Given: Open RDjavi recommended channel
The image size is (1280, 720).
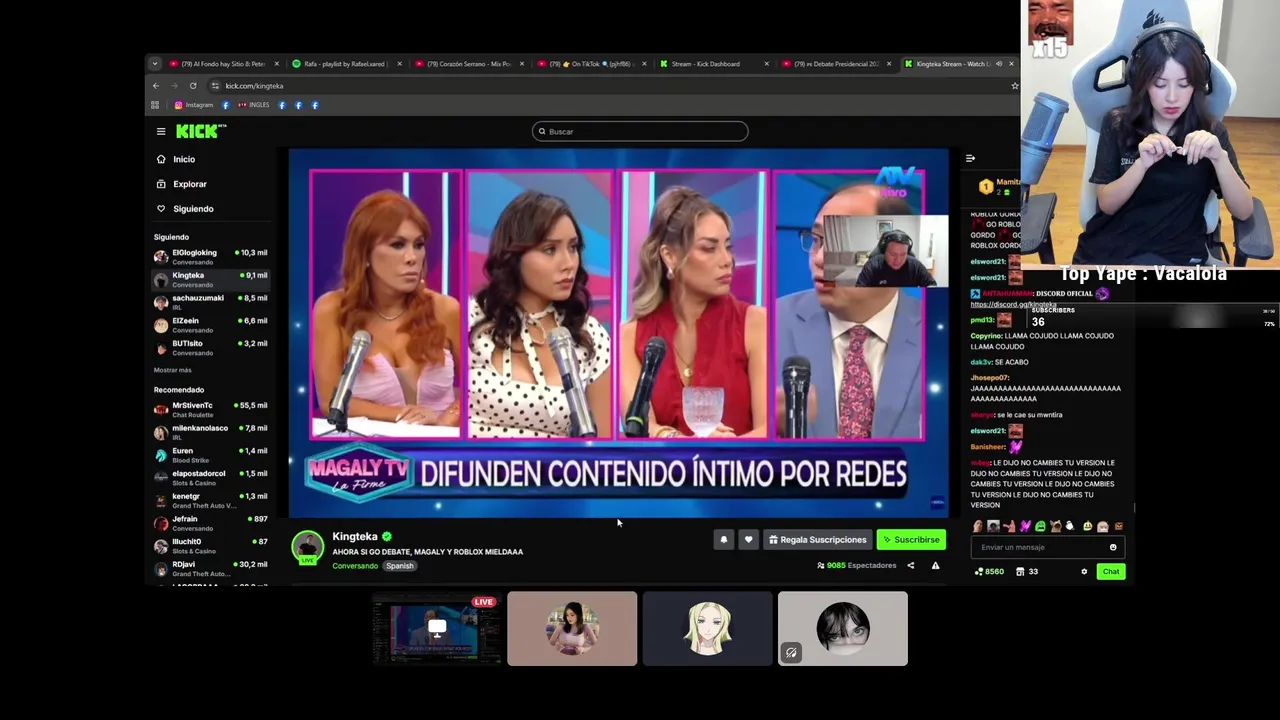Looking at the screenshot, I should tap(210, 568).
